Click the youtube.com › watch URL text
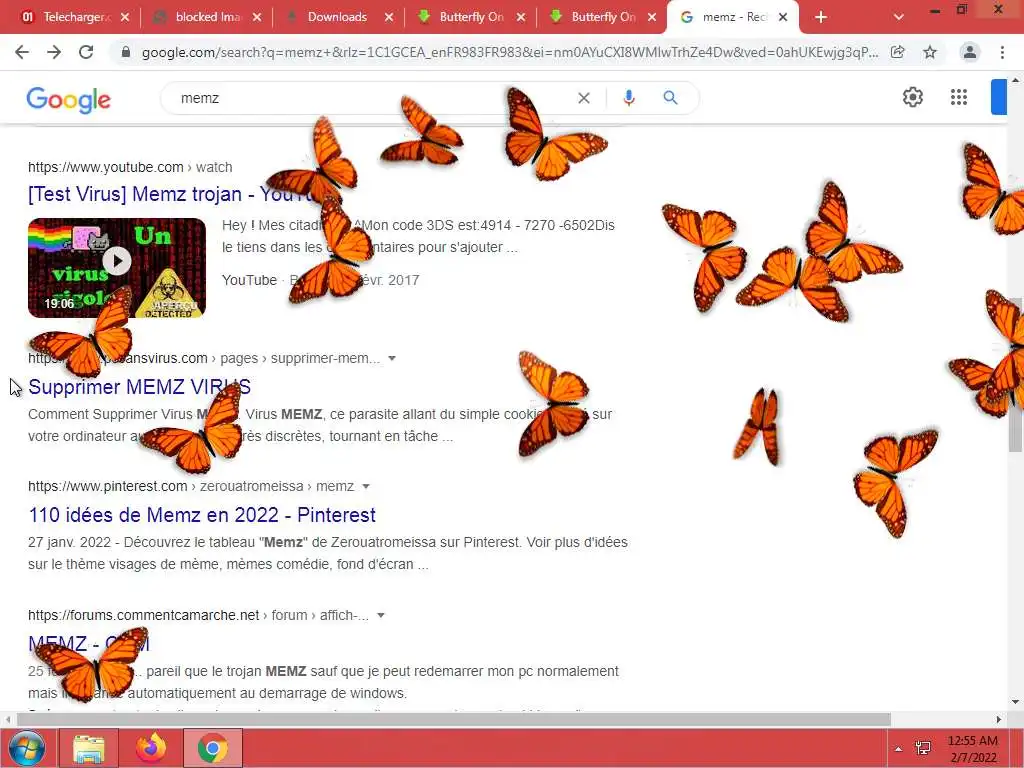The image size is (1024, 768). pyautogui.click(x=130, y=167)
